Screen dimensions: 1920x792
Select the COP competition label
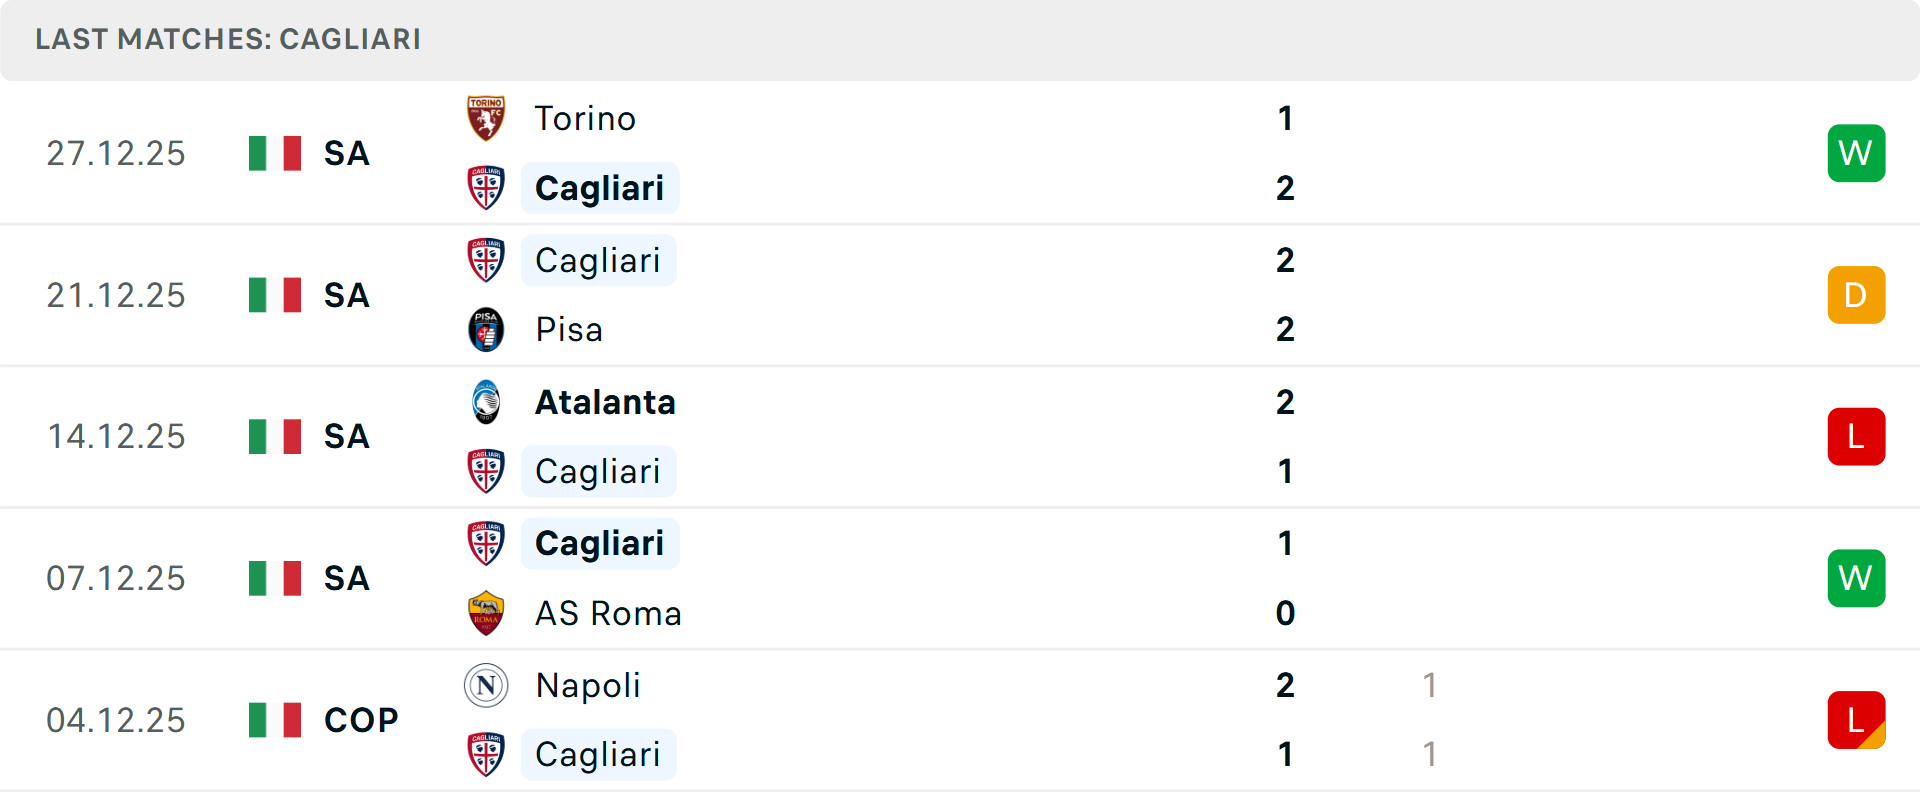(x=361, y=720)
